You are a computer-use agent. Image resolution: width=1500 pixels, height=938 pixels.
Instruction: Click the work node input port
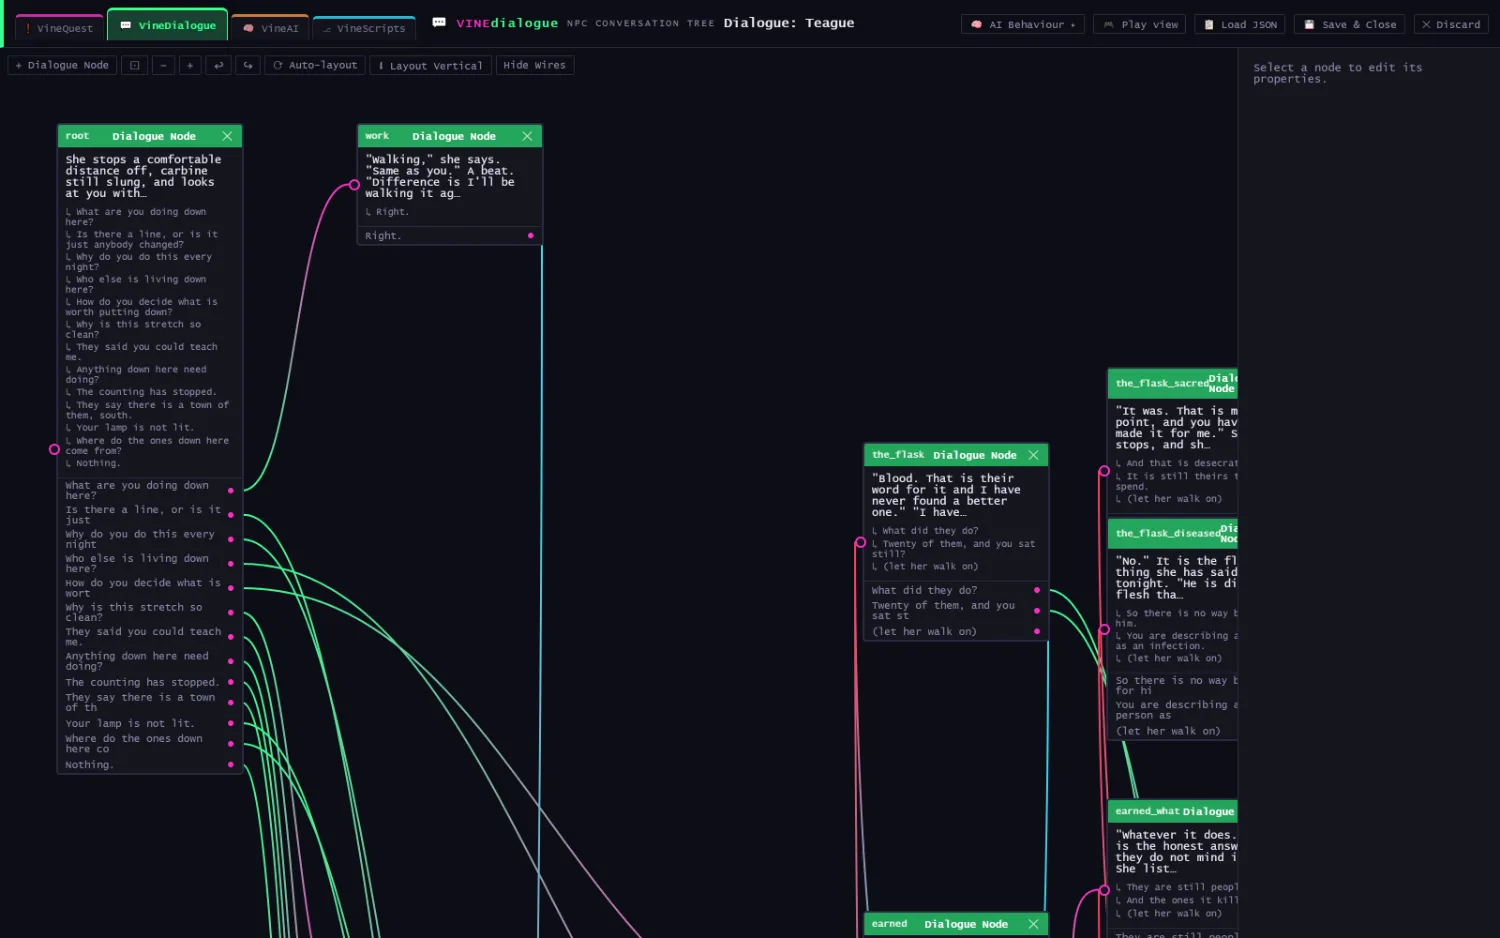(x=355, y=185)
